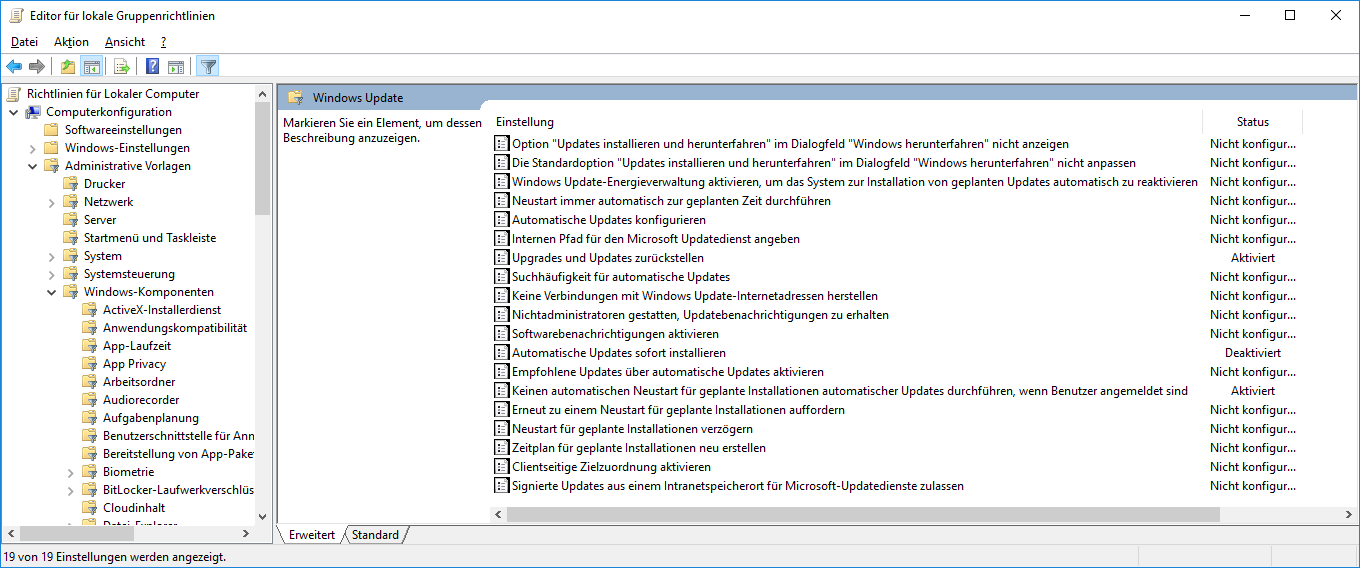Screen dimensions: 1360x568
Task: Click the tree pane scroll-down arrow
Action: [x=263, y=517]
